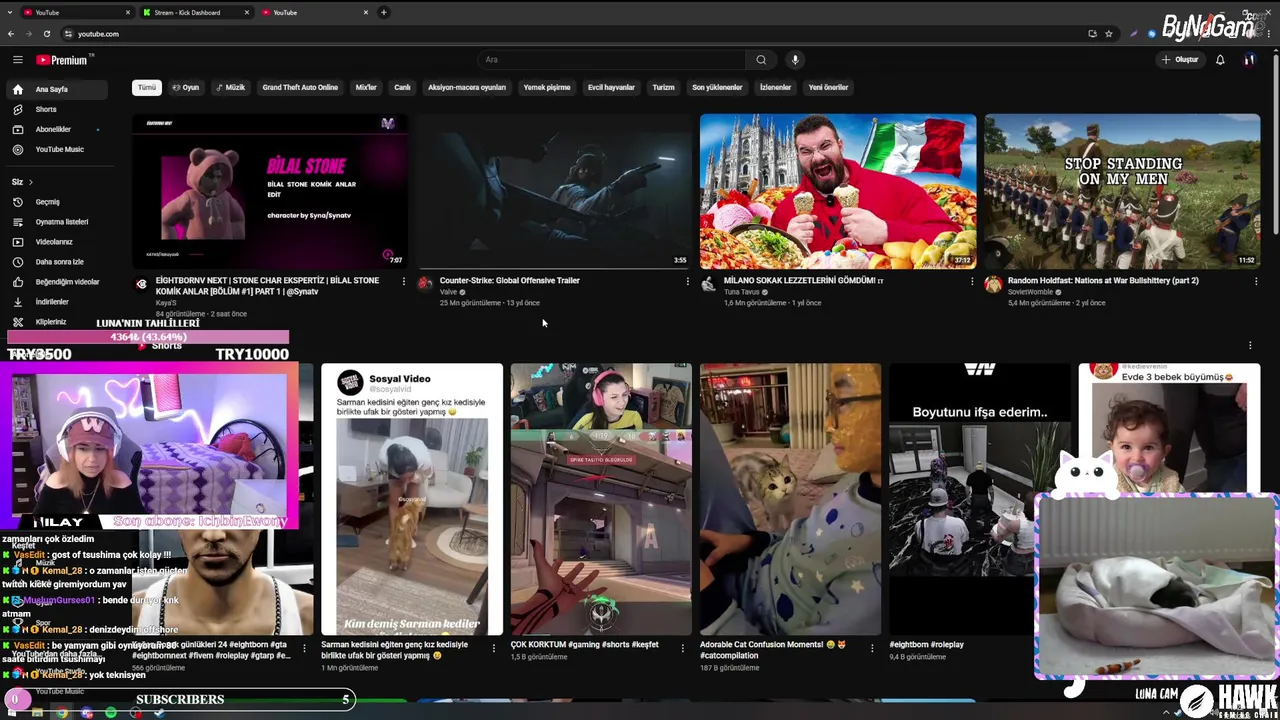Open the notifications bell
The width and height of the screenshot is (1280, 720).
pyautogui.click(x=1220, y=60)
